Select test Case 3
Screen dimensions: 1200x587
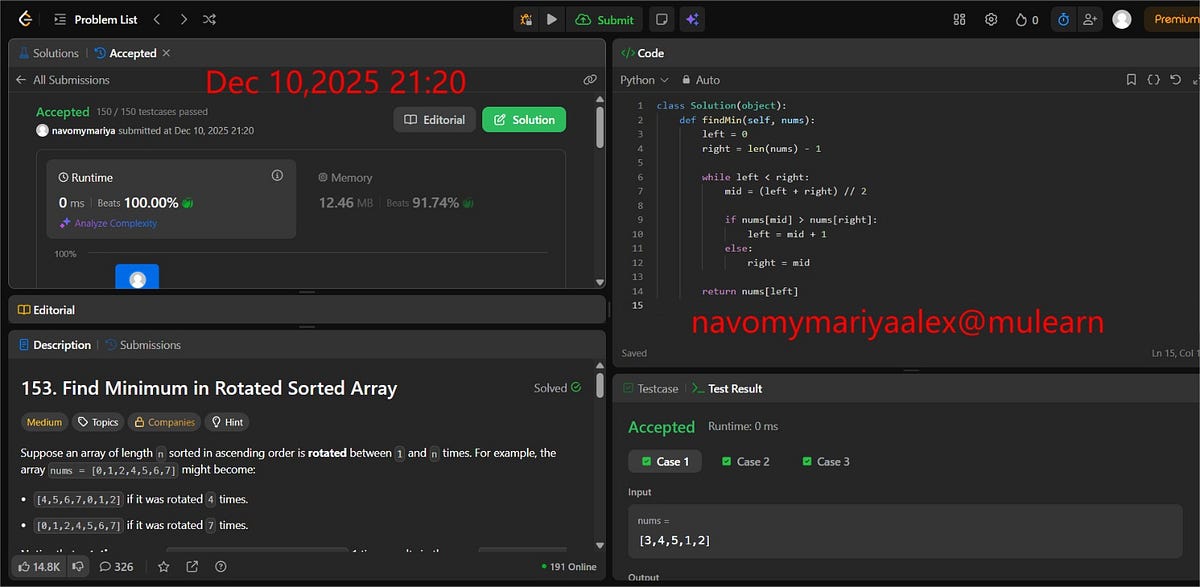[x=826, y=462]
